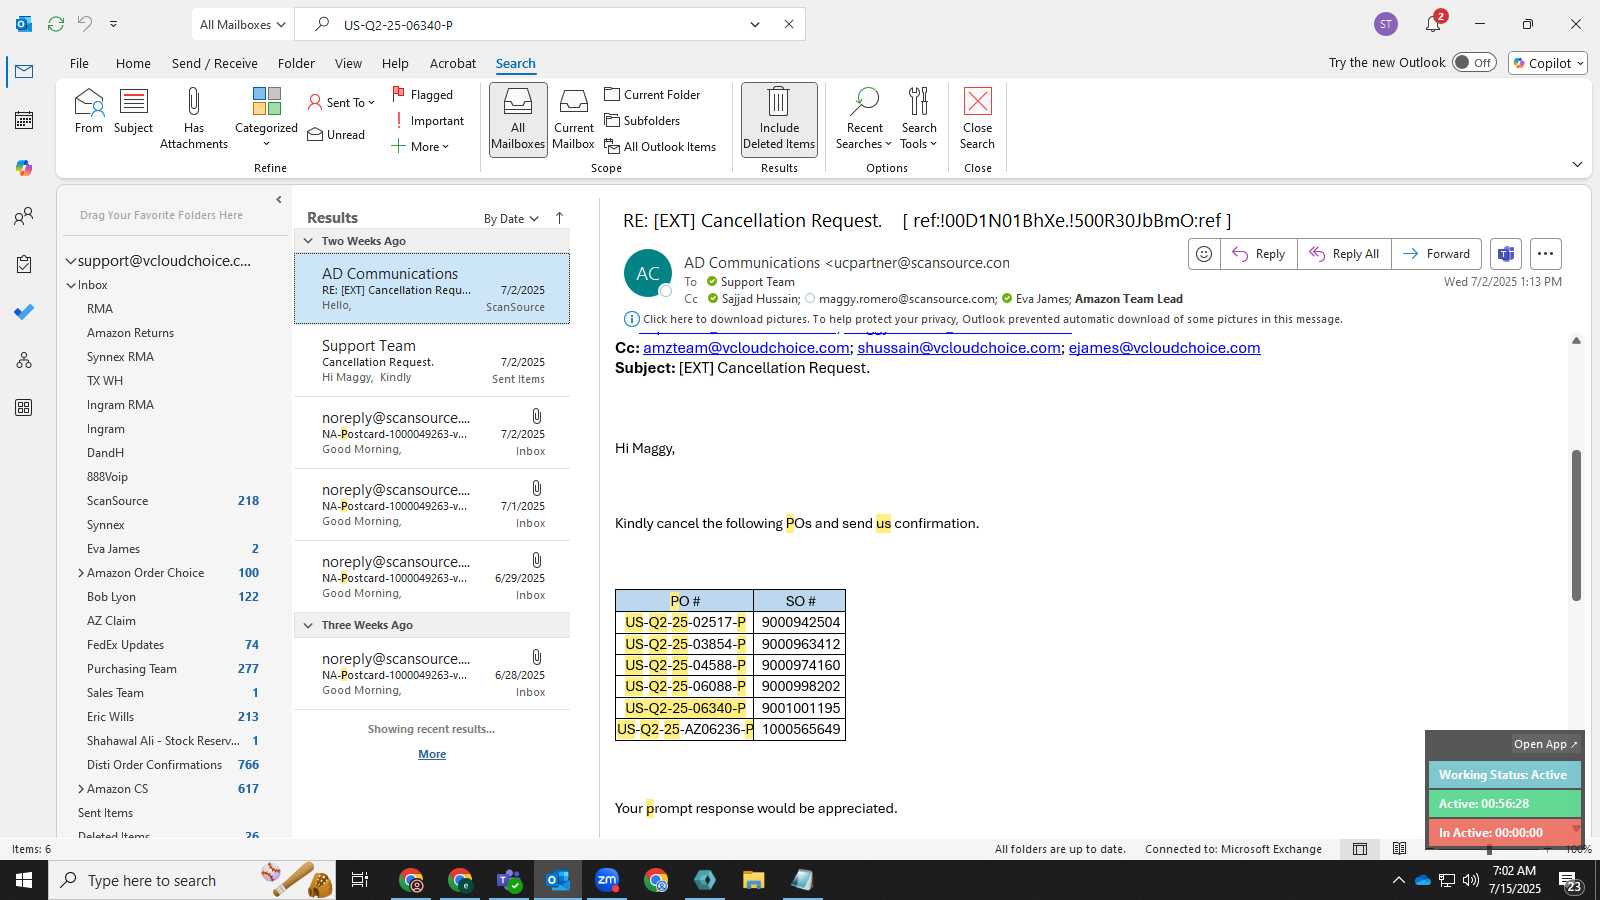
Task: Collapse Three Weeks Ago group
Action: [x=308, y=625]
